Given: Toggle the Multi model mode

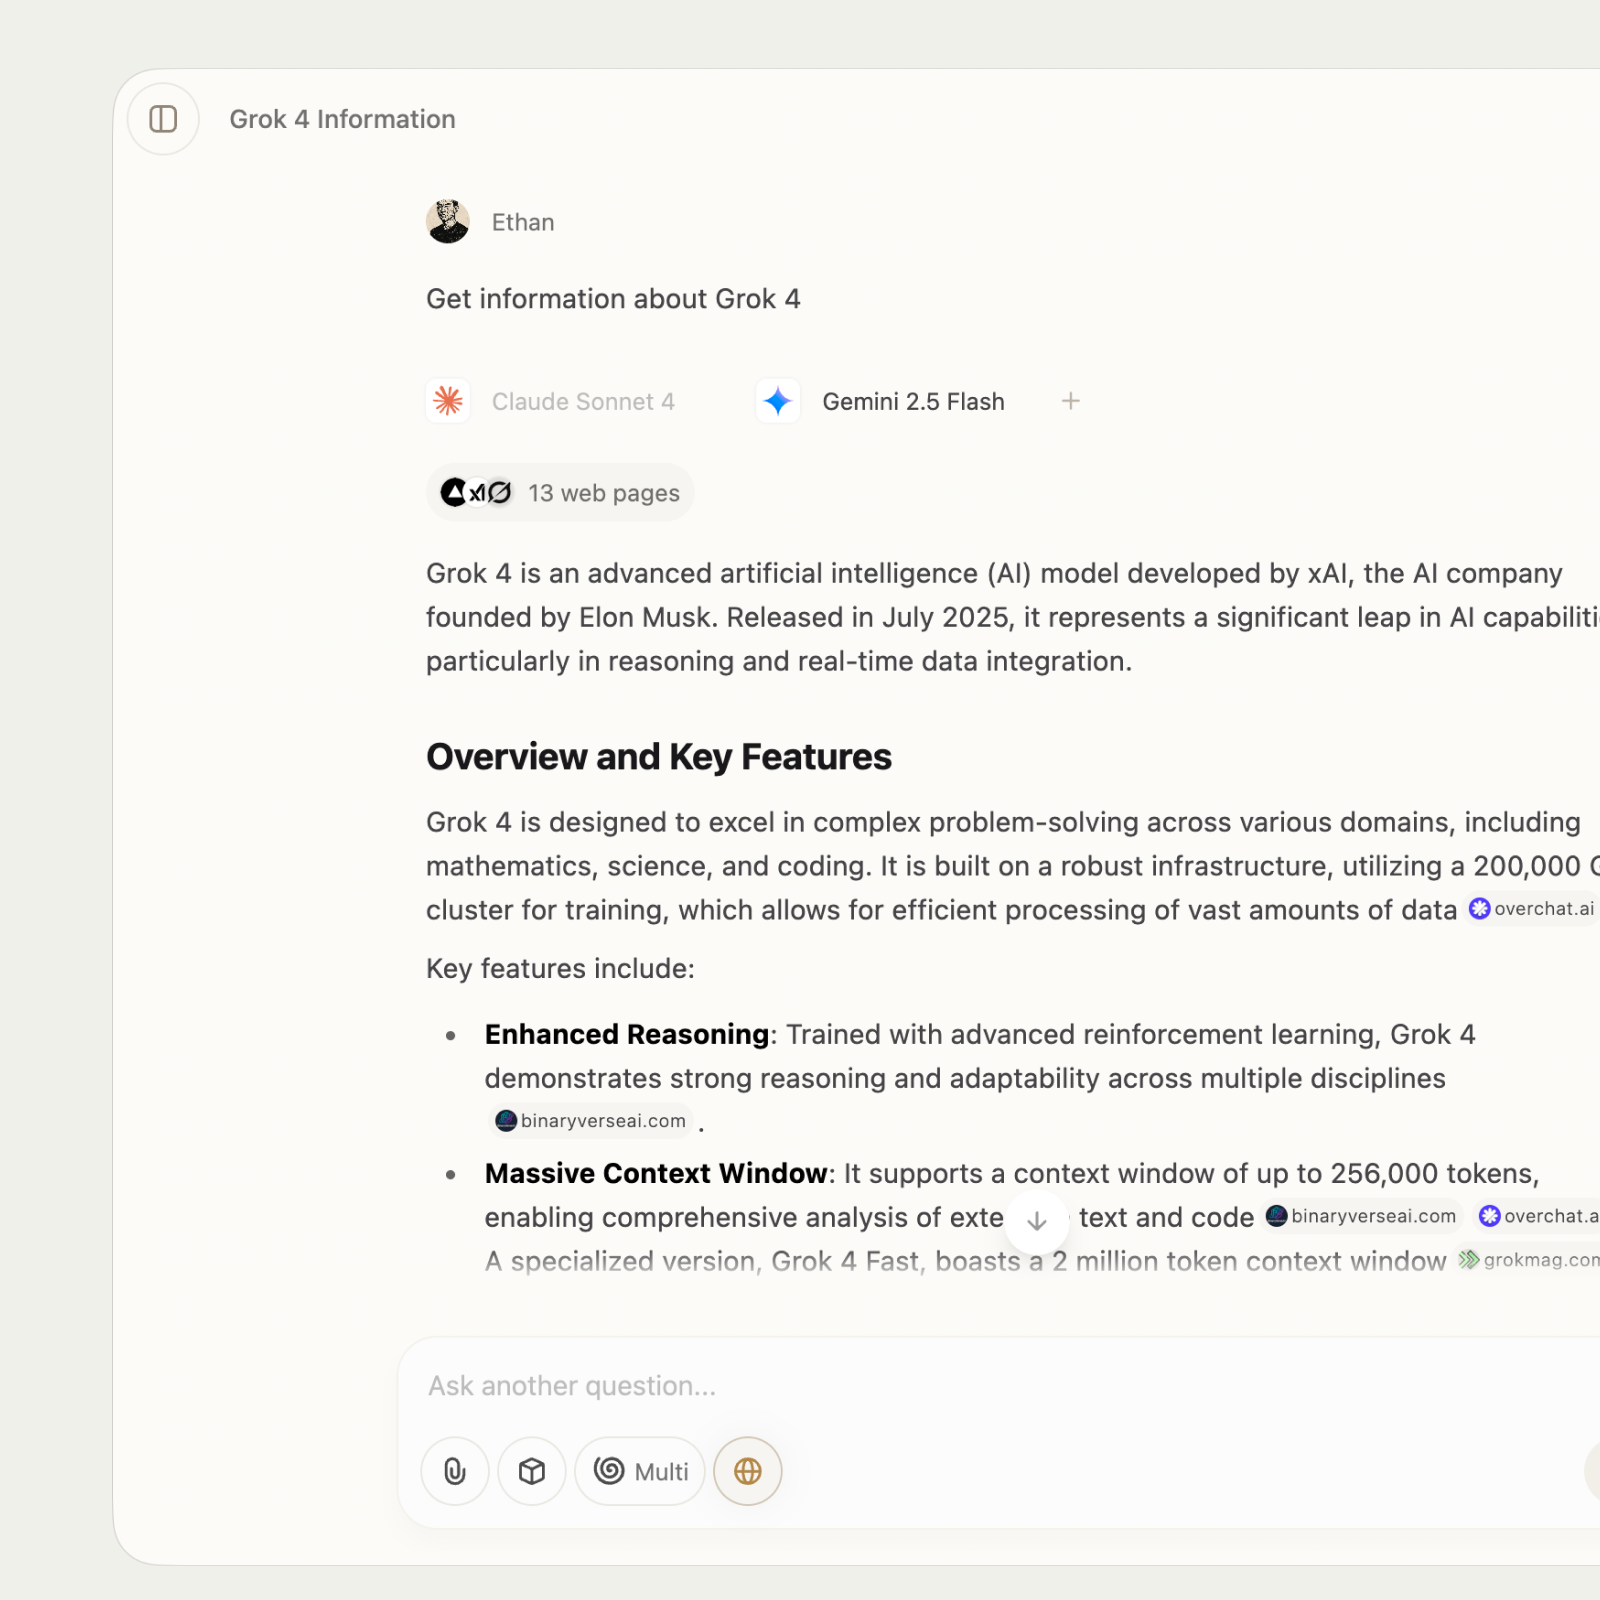Looking at the screenshot, I should point(639,1471).
